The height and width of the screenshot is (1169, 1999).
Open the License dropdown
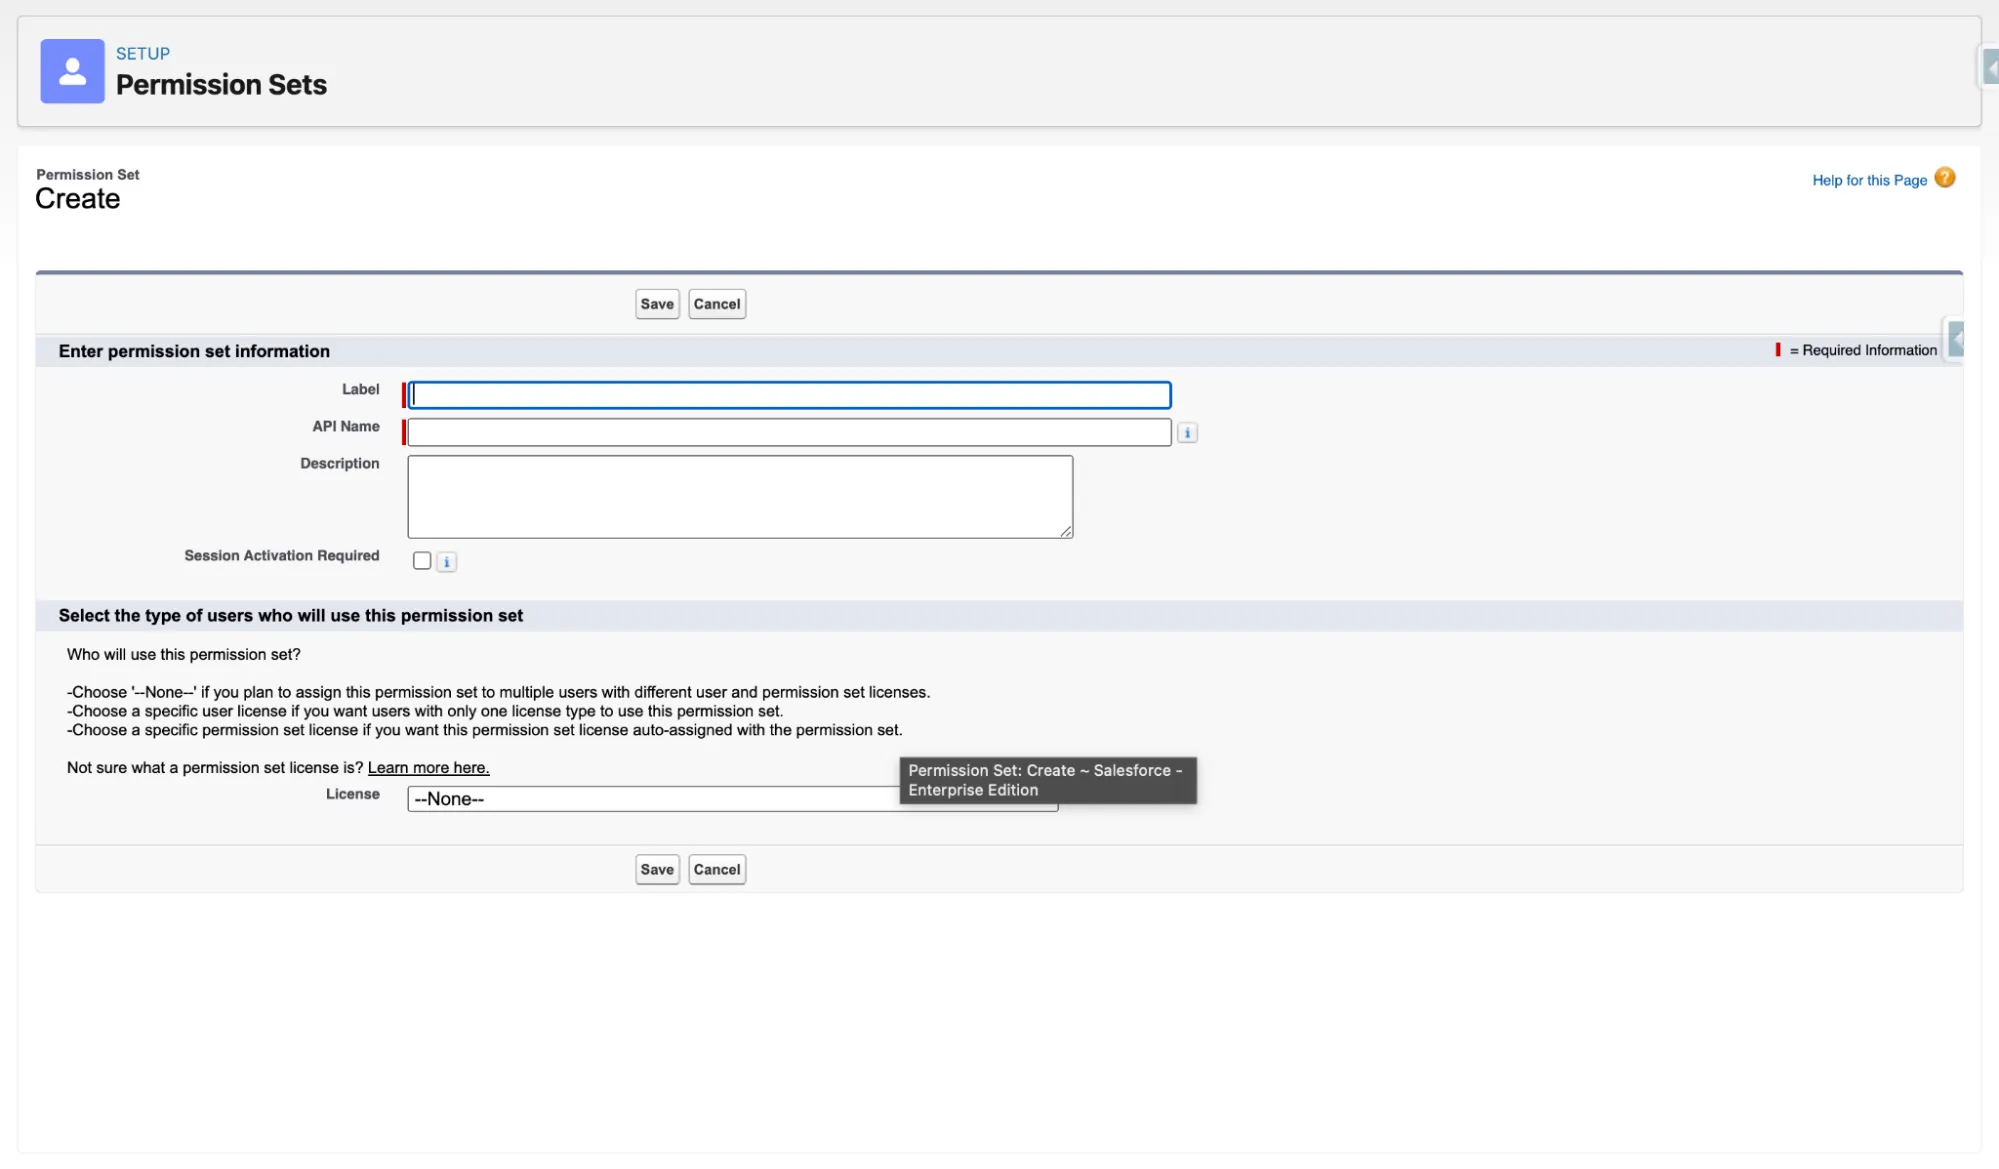point(650,799)
